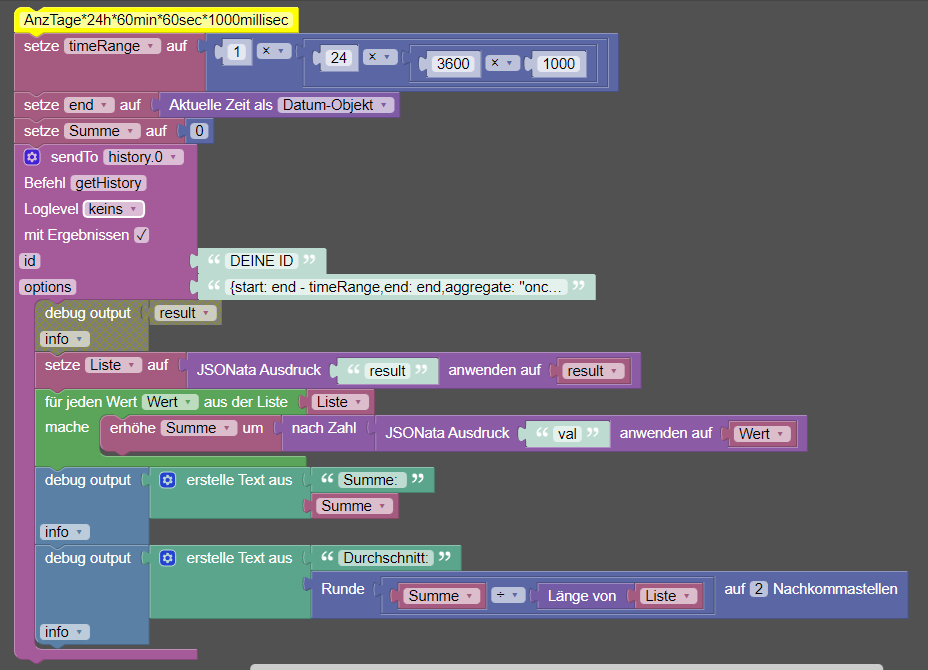The height and width of the screenshot is (670, 928).
Task: Open the history.0 instance dropdown
Action: tap(143, 157)
